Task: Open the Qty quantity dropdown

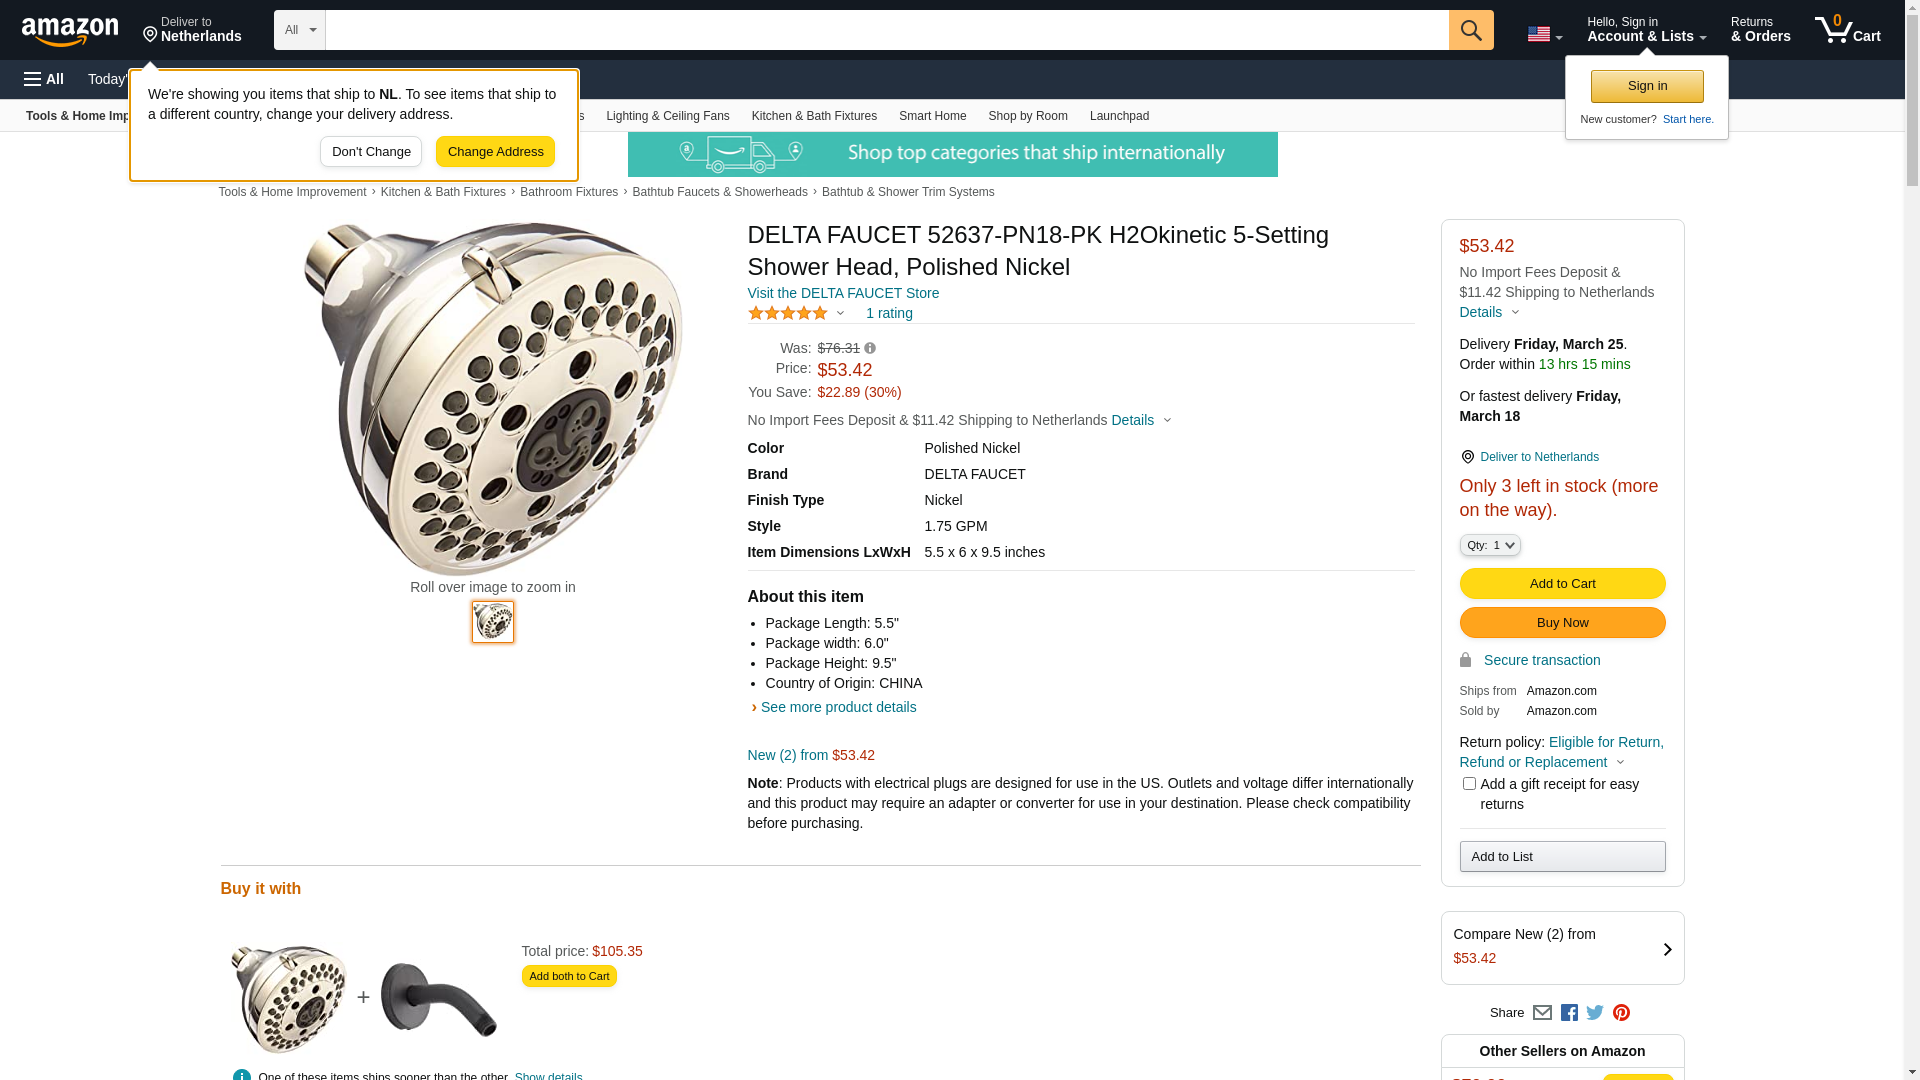Action: click(x=1490, y=545)
